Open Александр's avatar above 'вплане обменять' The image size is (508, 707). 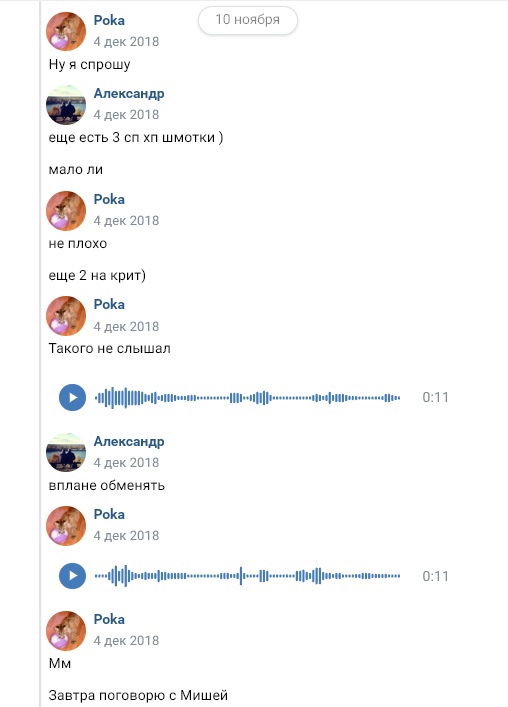(x=66, y=452)
